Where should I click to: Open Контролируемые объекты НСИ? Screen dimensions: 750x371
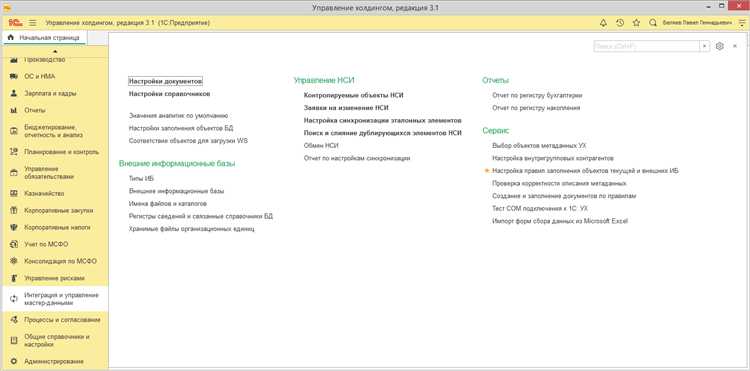click(353, 95)
